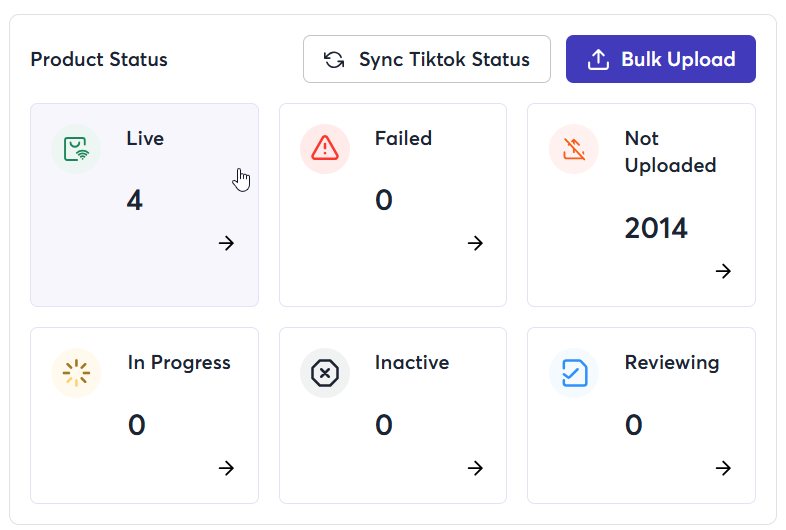Open Not Uploaded products via its arrow
This screenshot has width=786, height=530.
723,271
